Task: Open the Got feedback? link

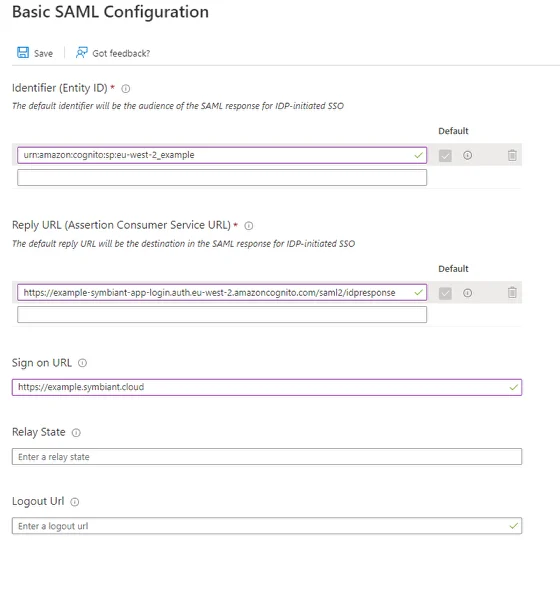Action: click(x=121, y=54)
